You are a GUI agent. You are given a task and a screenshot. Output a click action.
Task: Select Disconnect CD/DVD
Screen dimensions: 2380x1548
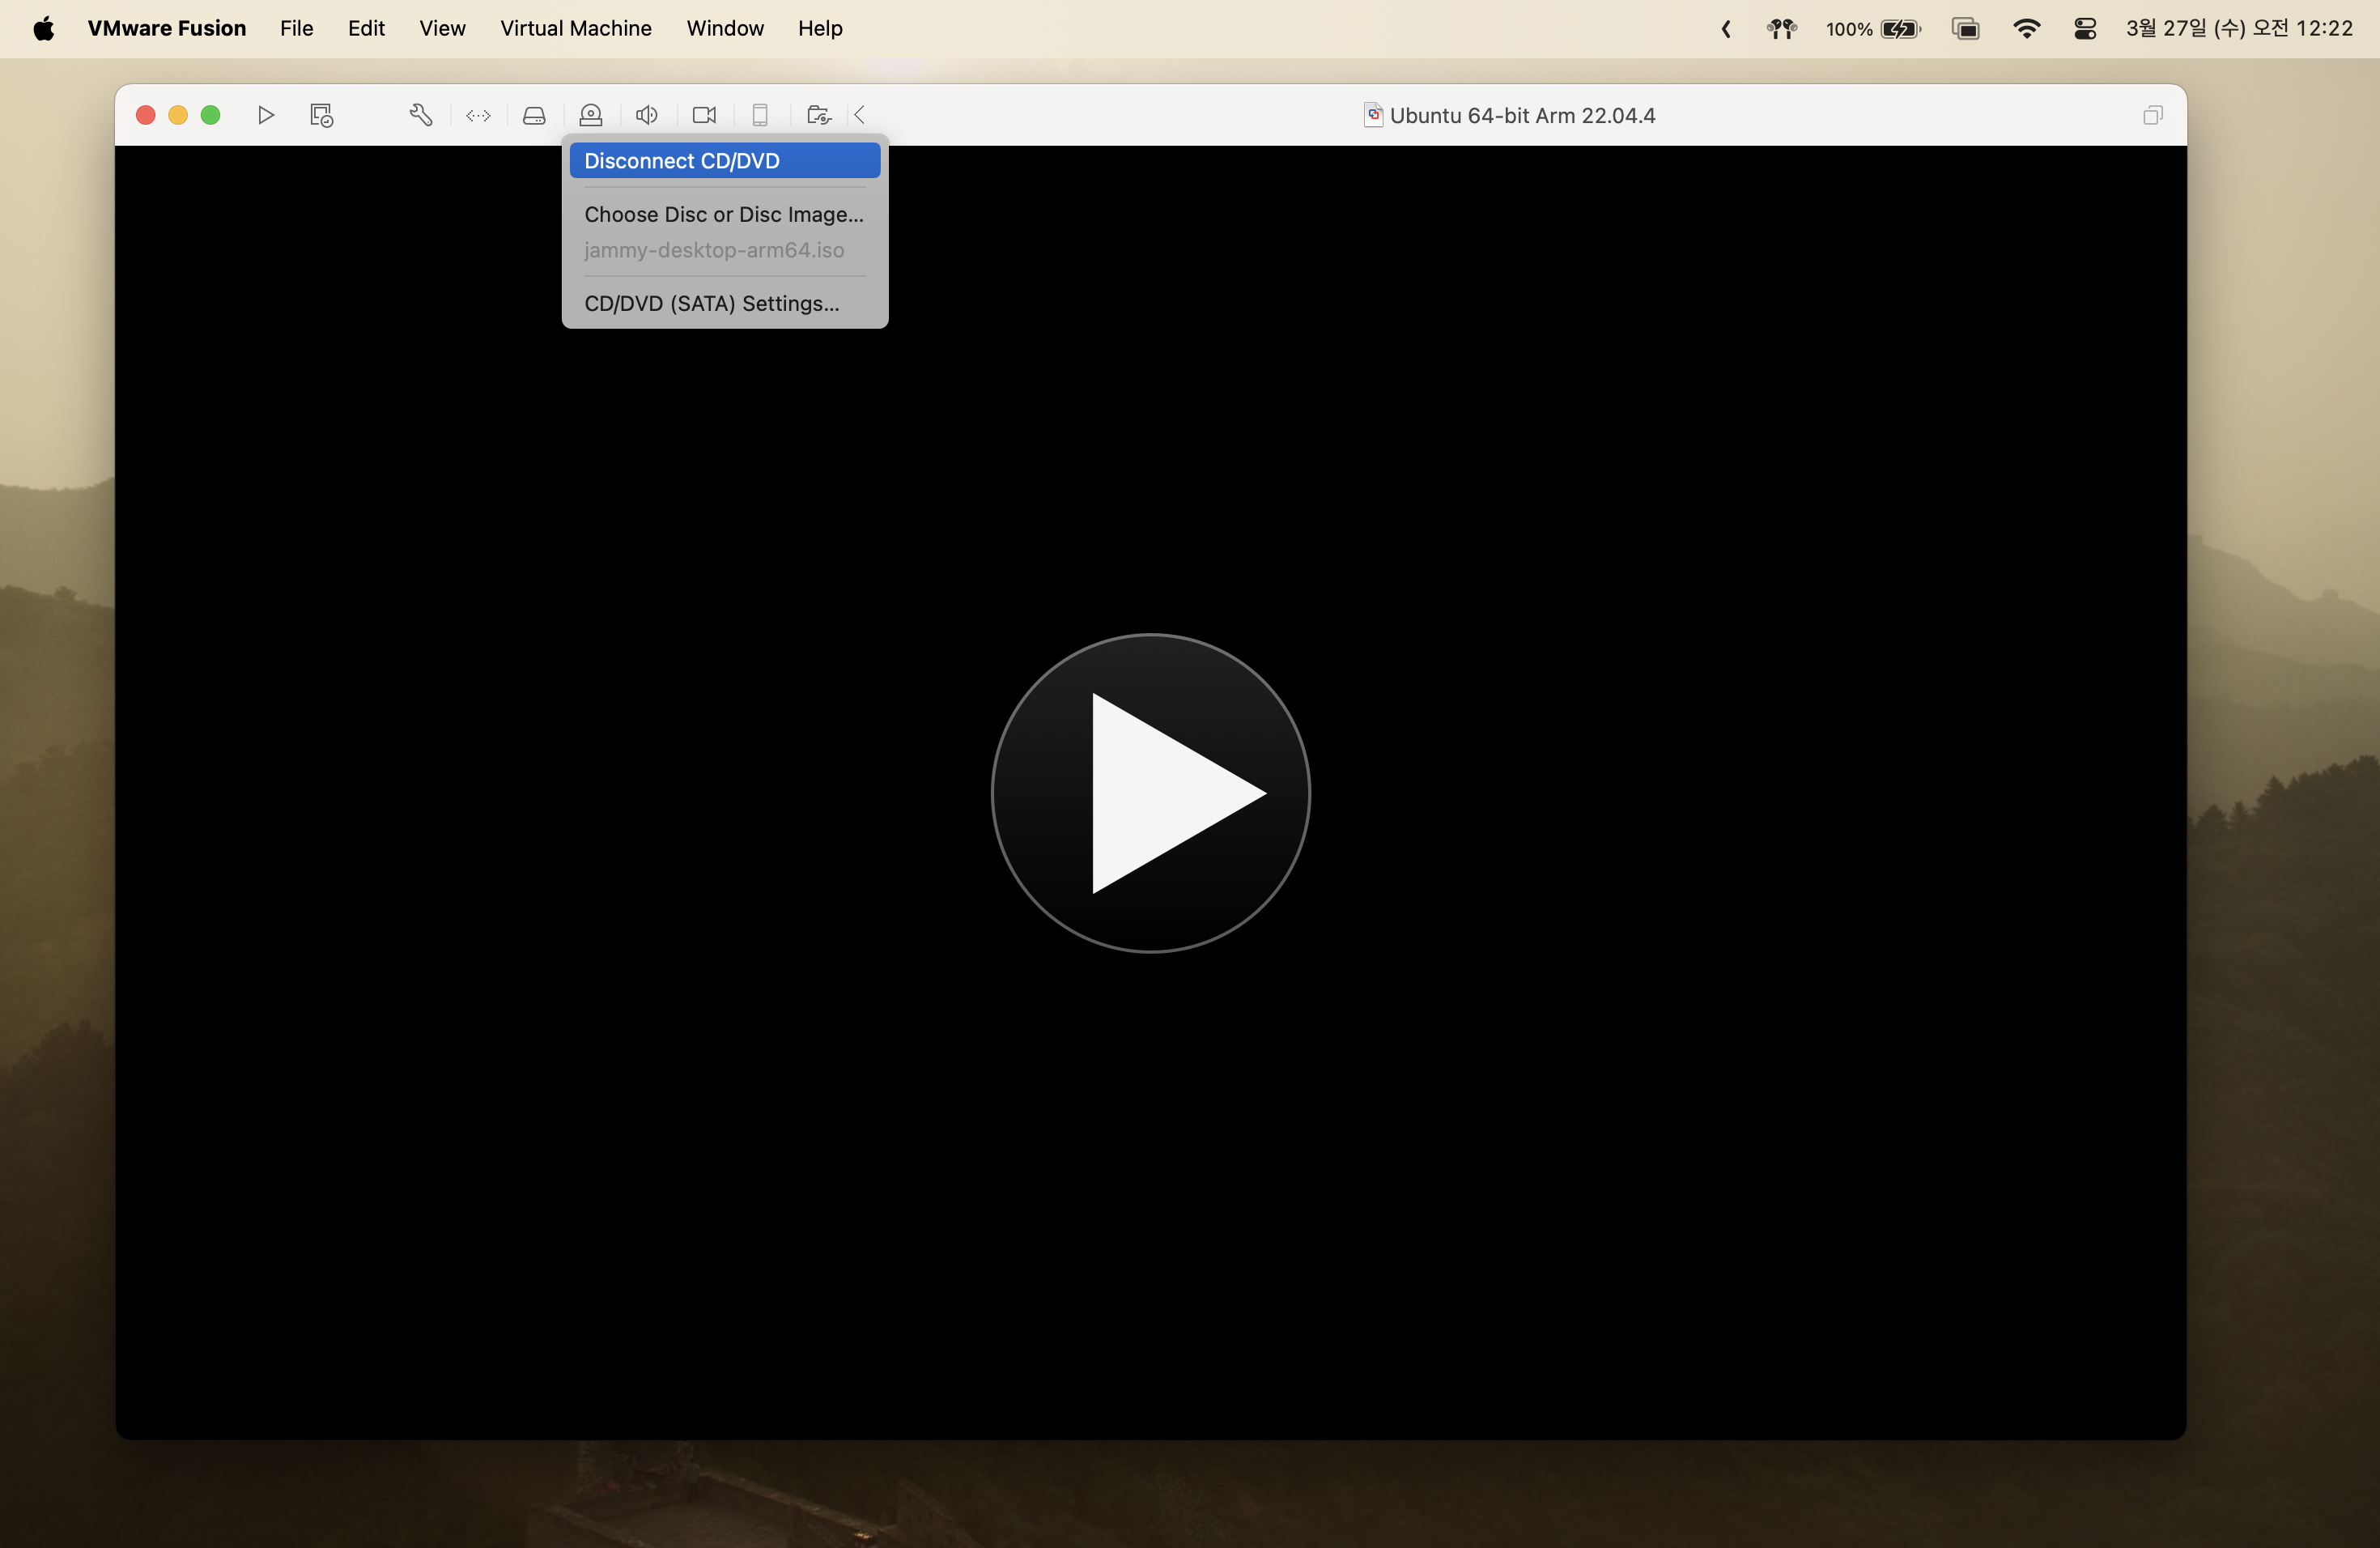pyautogui.click(x=725, y=160)
